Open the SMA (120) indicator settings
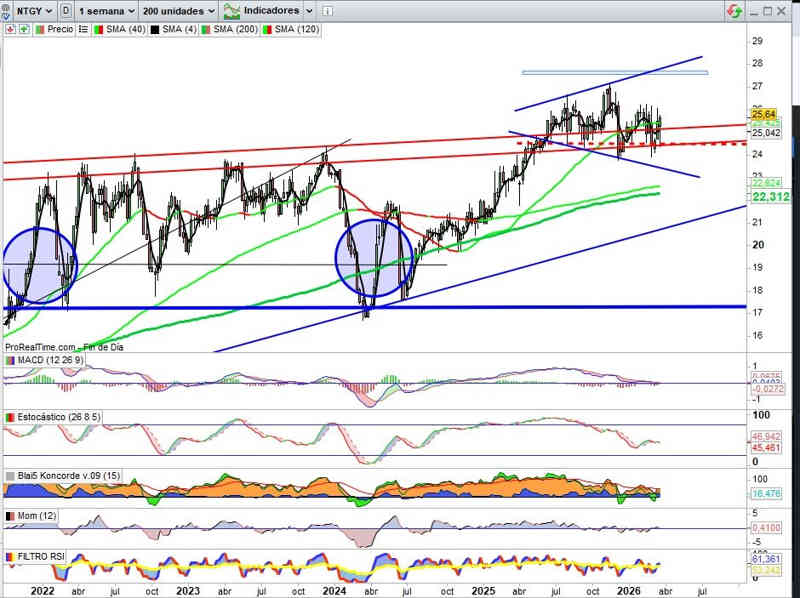The height and width of the screenshot is (598, 800). pyautogui.click(x=290, y=30)
